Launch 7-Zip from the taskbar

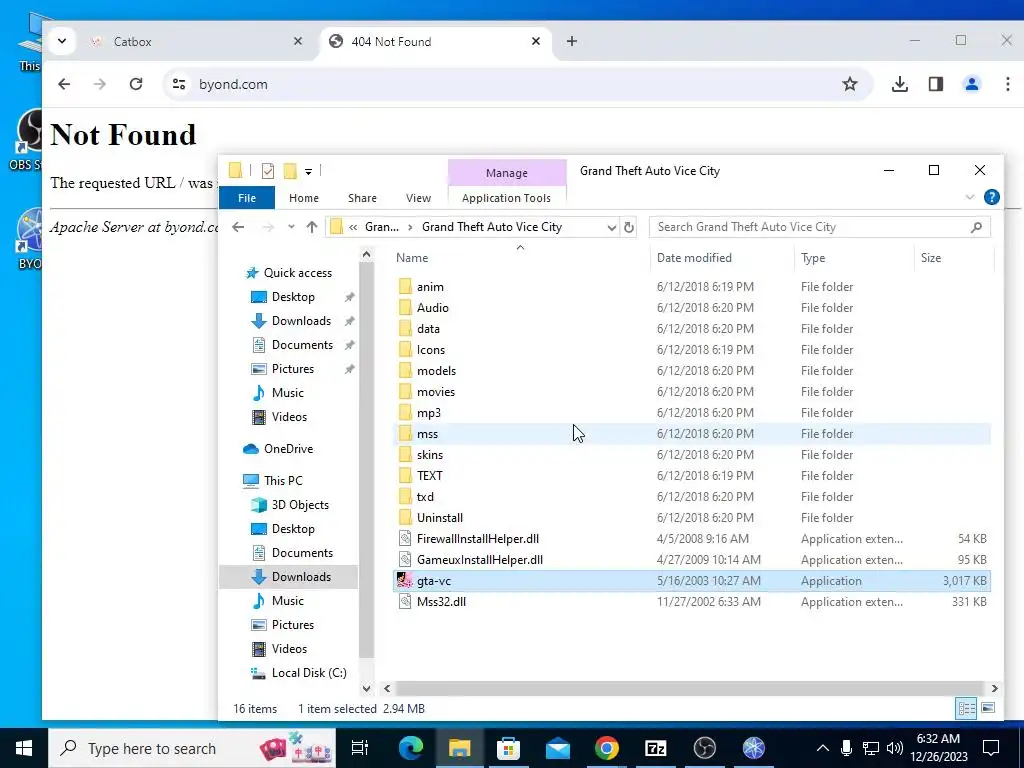tap(655, 748)
